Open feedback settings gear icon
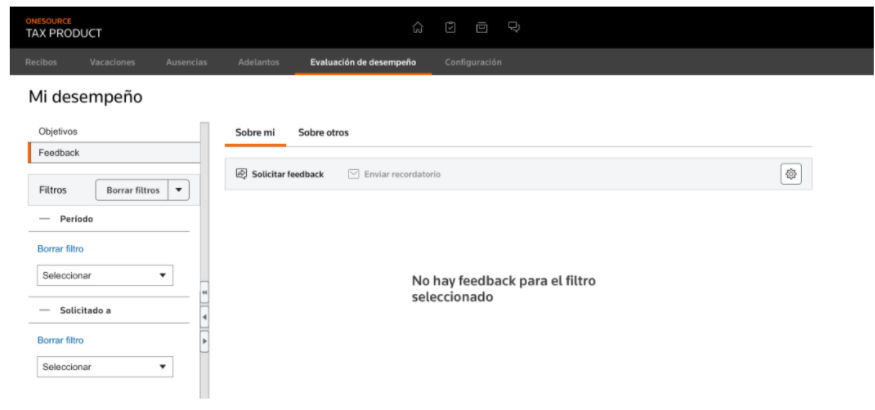Screen dimensions: 875x410 pyautogui.click(x=791, y=174)
